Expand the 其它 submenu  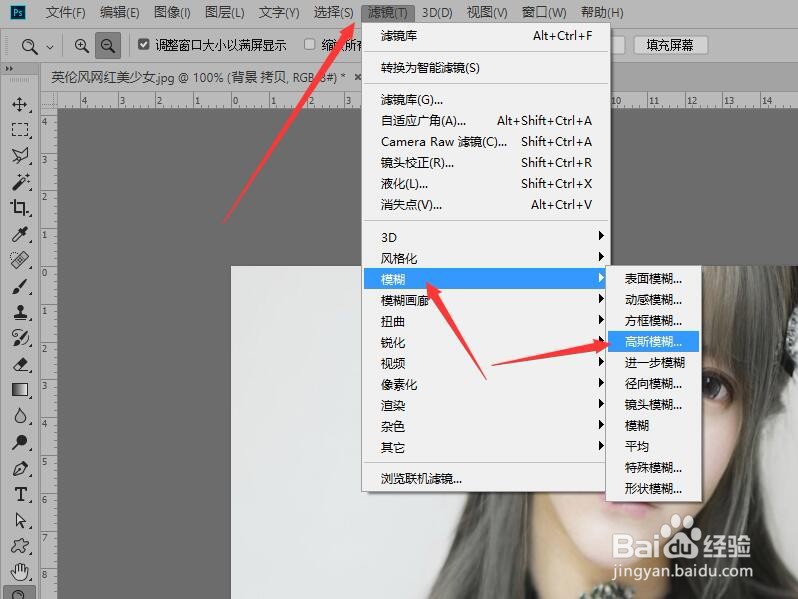tap(486, 447)
